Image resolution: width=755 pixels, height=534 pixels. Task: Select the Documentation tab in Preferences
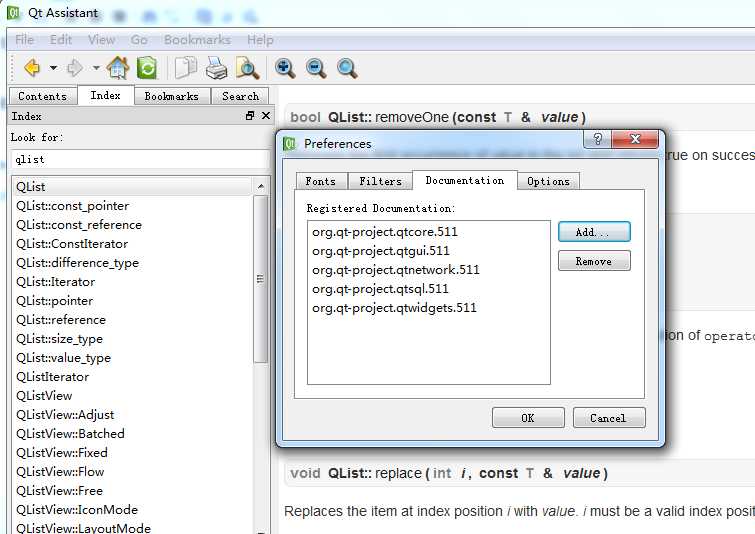click(x=465, y=180)
